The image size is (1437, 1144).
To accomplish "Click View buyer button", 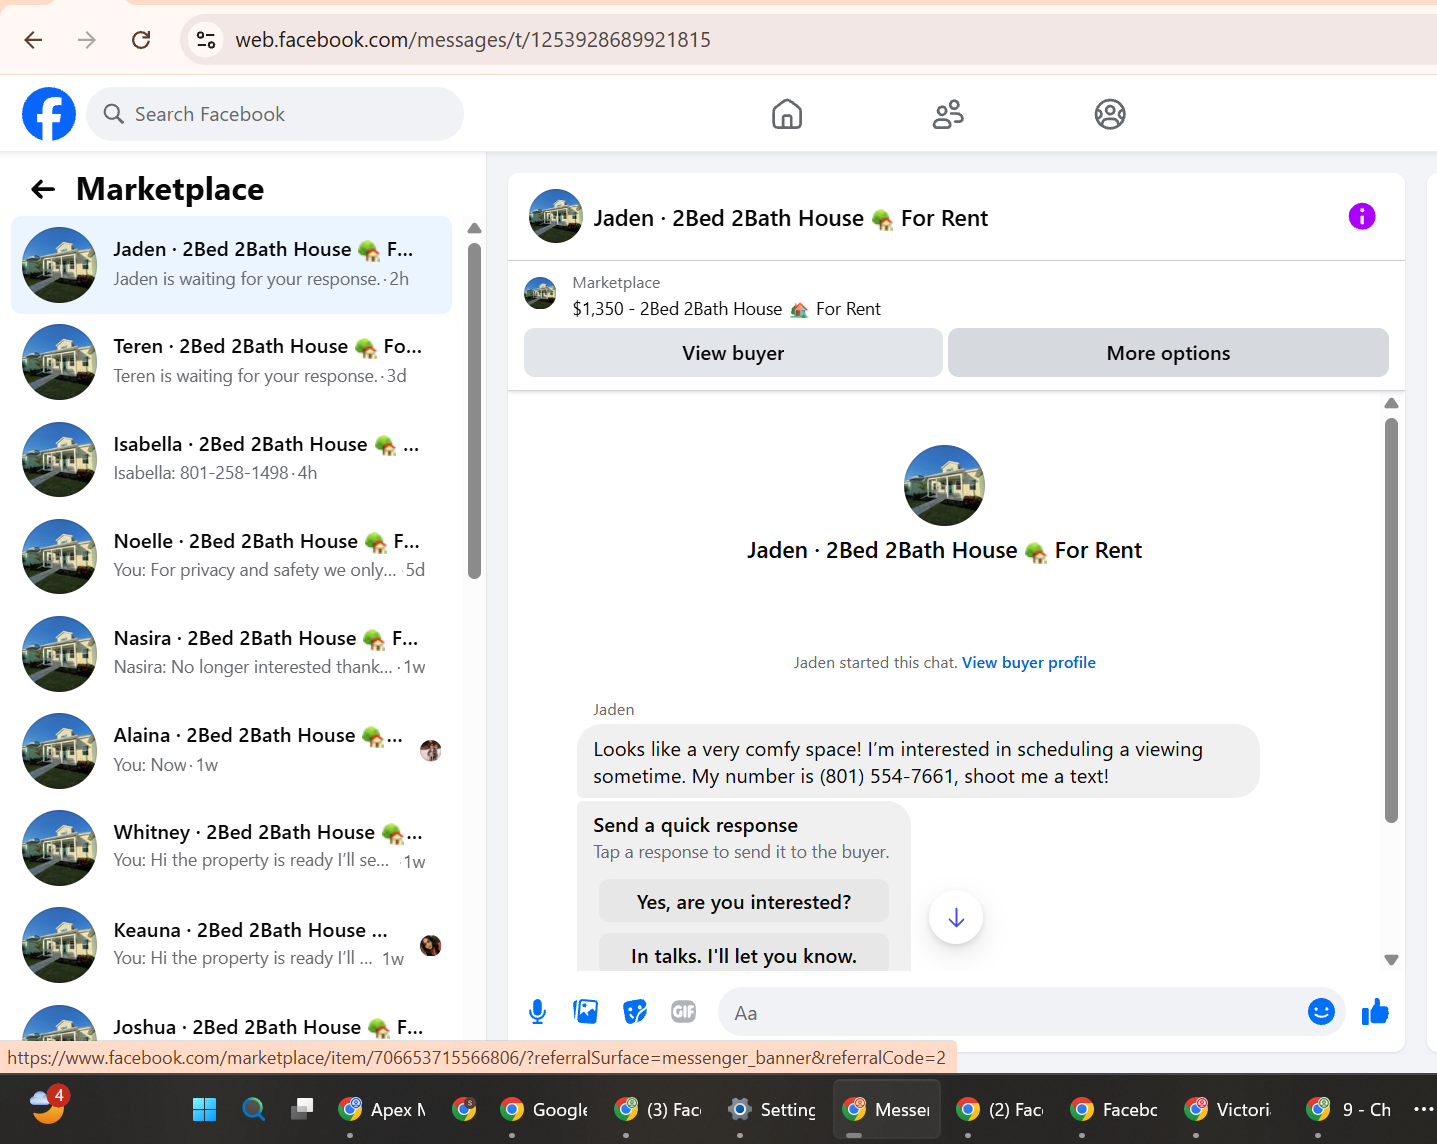I will click(x=733, y=353).
